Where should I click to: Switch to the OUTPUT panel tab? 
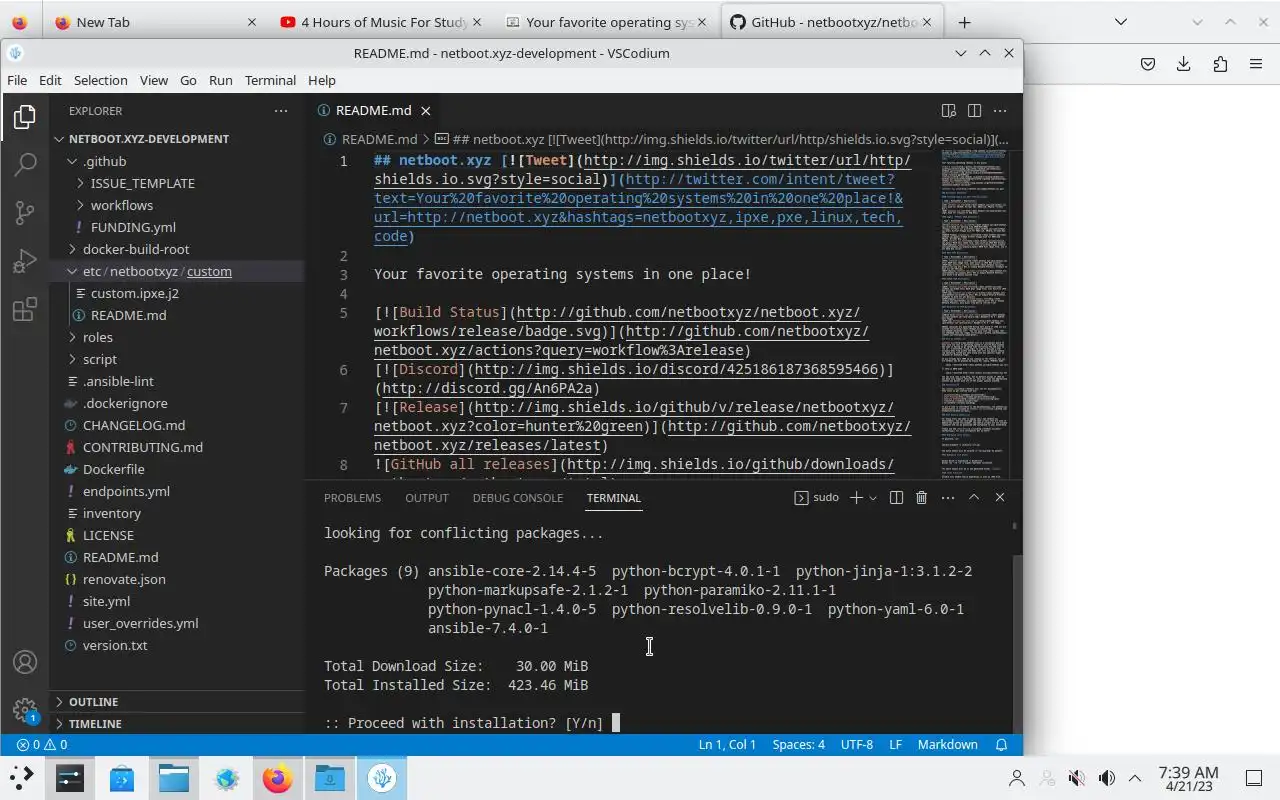(427, 497)
